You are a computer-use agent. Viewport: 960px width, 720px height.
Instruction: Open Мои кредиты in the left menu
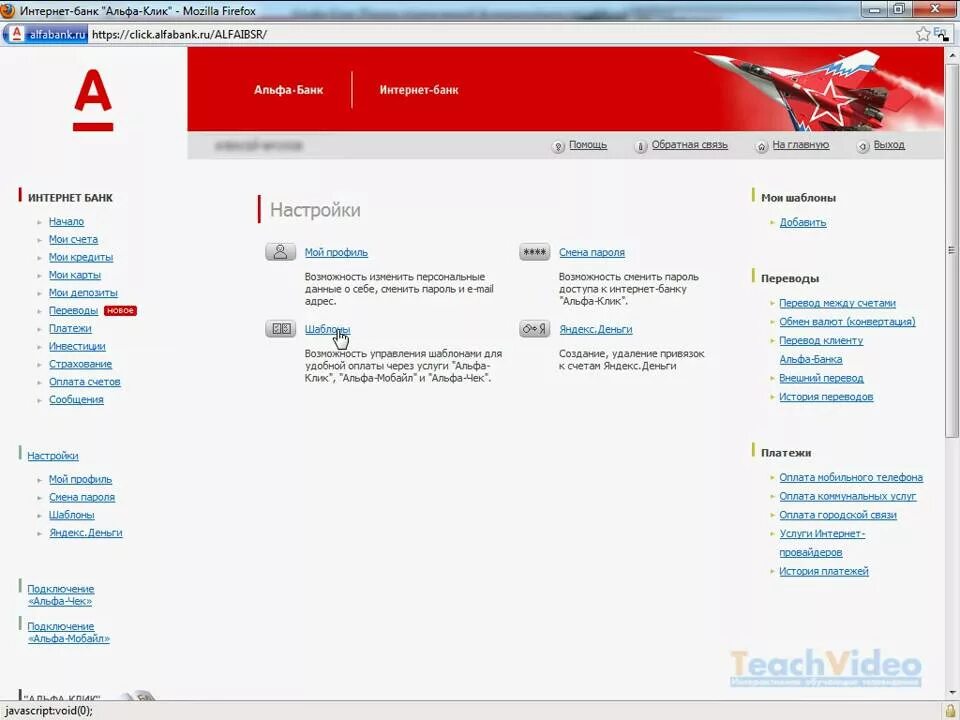pyautogui.click(x=81, y=257)
